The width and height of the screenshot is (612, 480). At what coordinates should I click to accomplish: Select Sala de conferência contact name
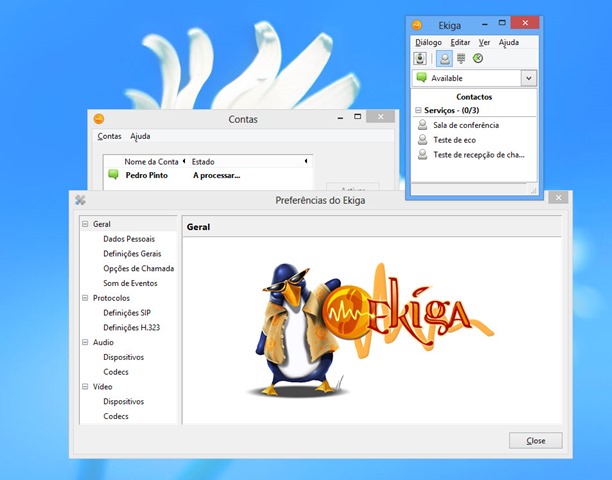pos(466,125)
